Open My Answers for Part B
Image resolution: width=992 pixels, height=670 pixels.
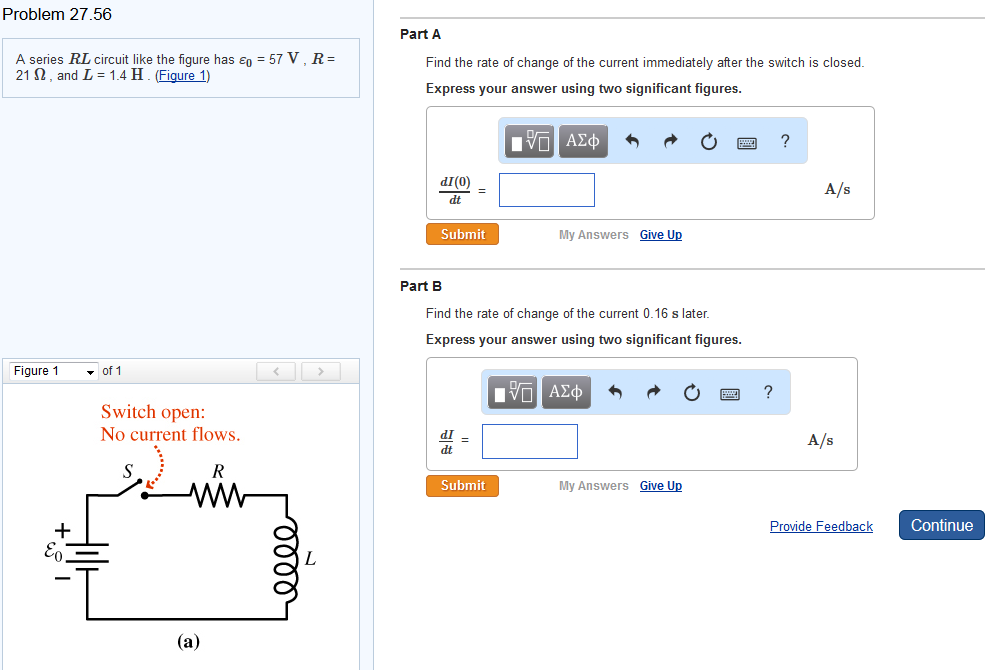(x=593, y=486)
